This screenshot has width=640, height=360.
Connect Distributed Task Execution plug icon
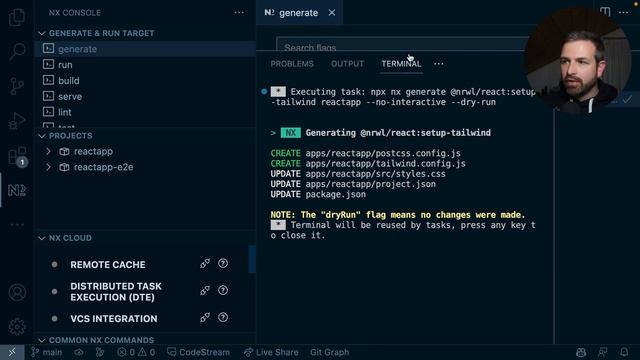pos(205,290)
